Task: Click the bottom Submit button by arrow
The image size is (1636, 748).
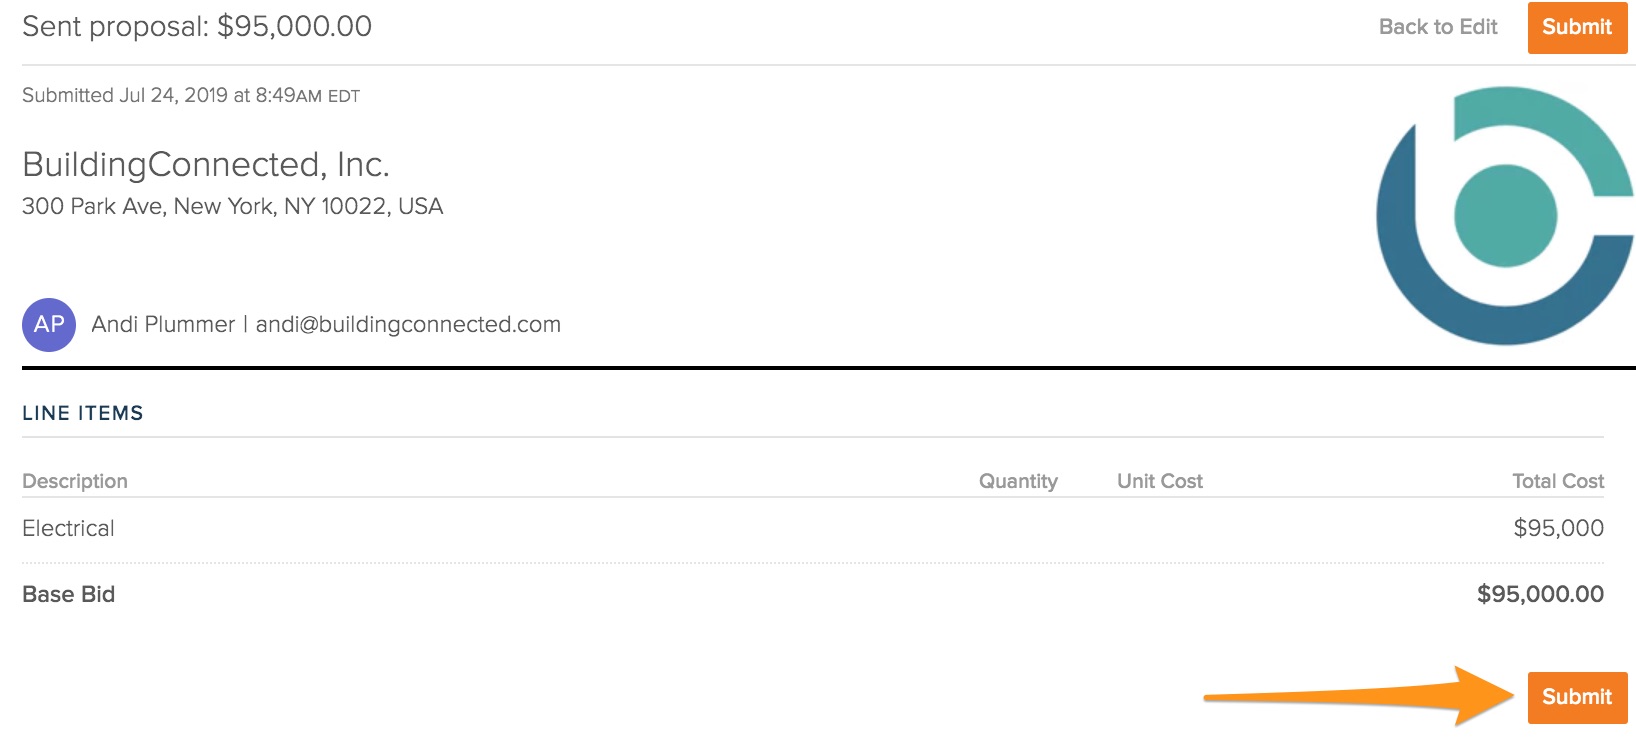Action: (x=1576, y=697)
